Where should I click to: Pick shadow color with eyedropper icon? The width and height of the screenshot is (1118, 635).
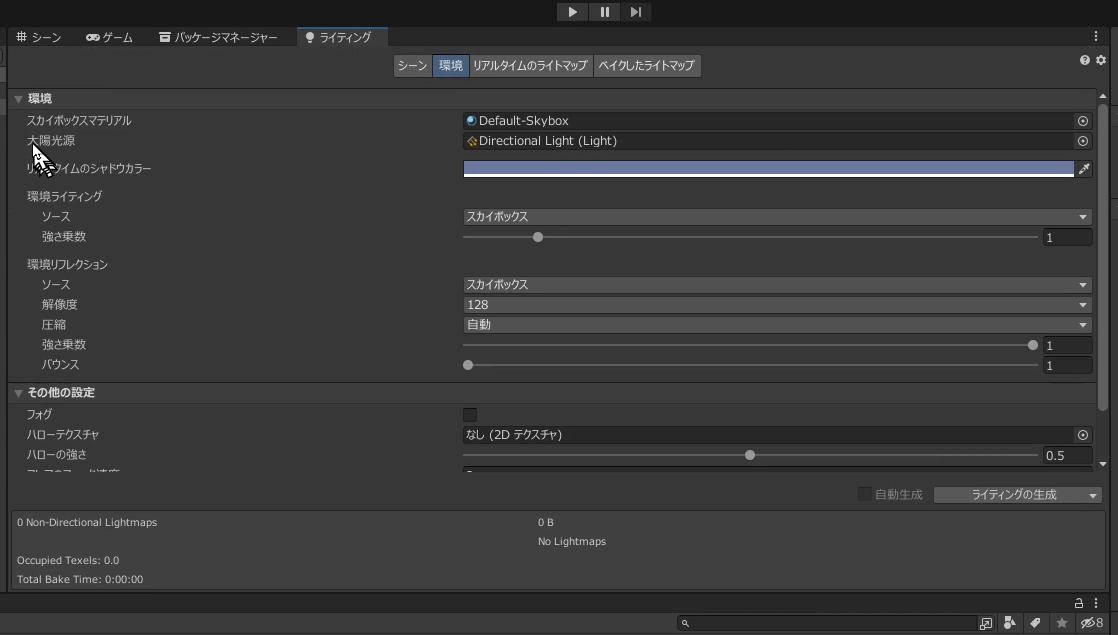point(1084,169)
